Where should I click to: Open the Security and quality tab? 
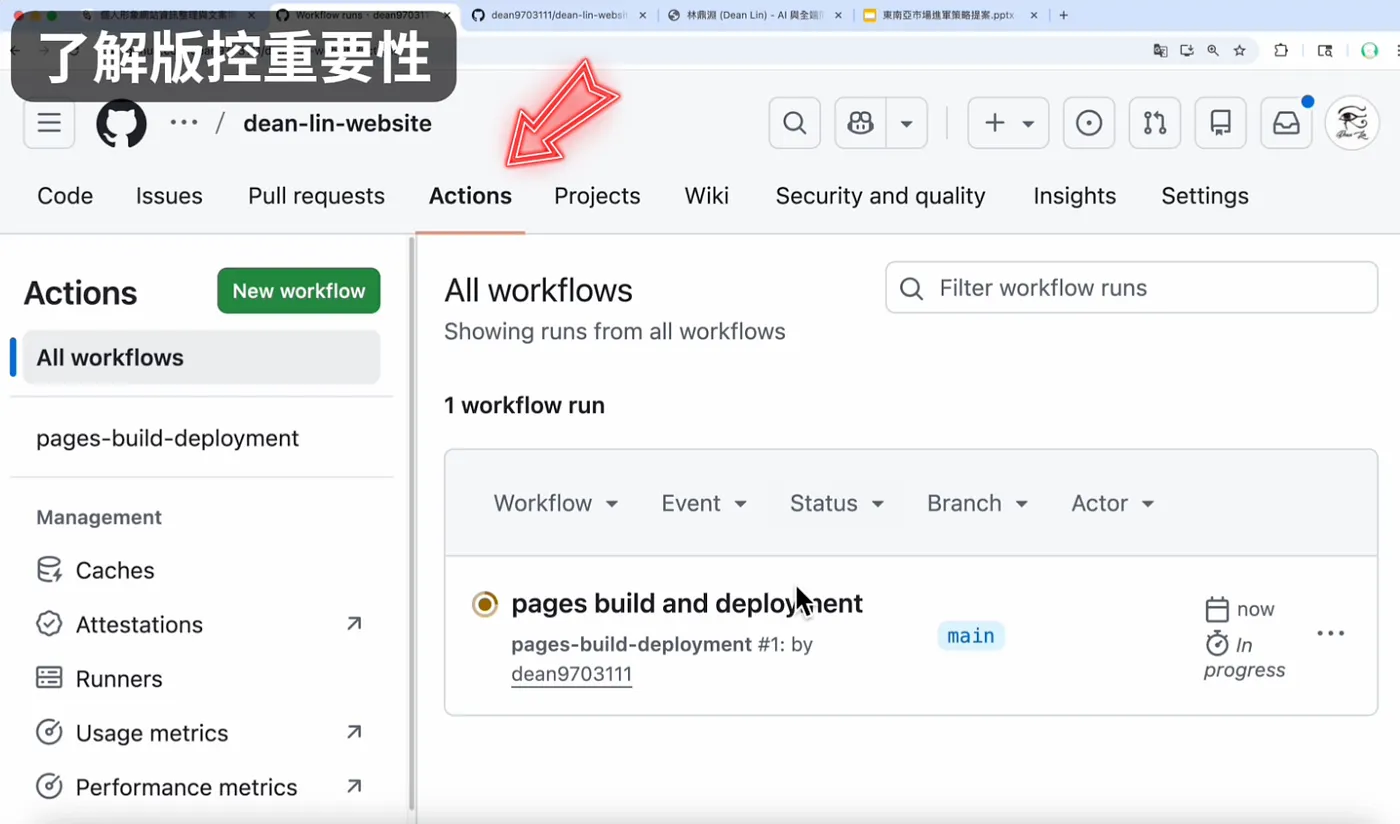(x=880, y=196)
